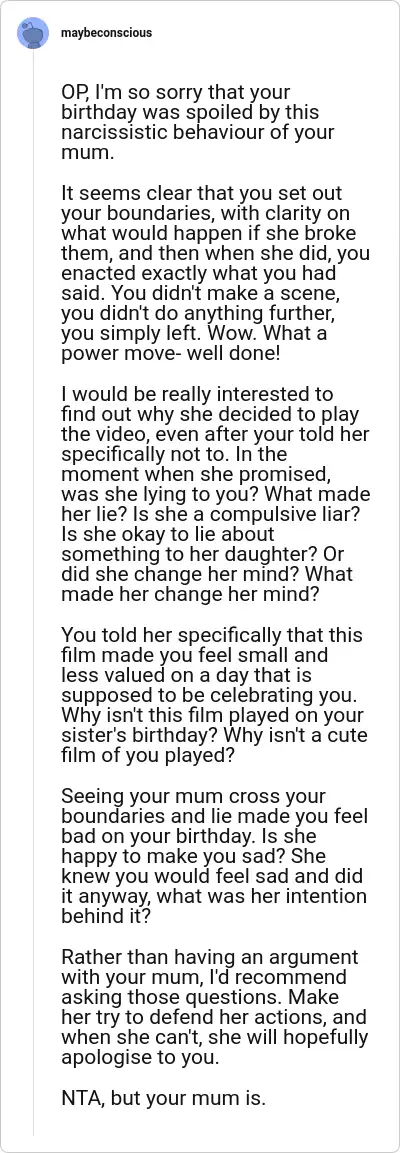Open the maybeconscious user profile link
The width and height of the screenshot is (400, 1153).
tap(107, 33)
